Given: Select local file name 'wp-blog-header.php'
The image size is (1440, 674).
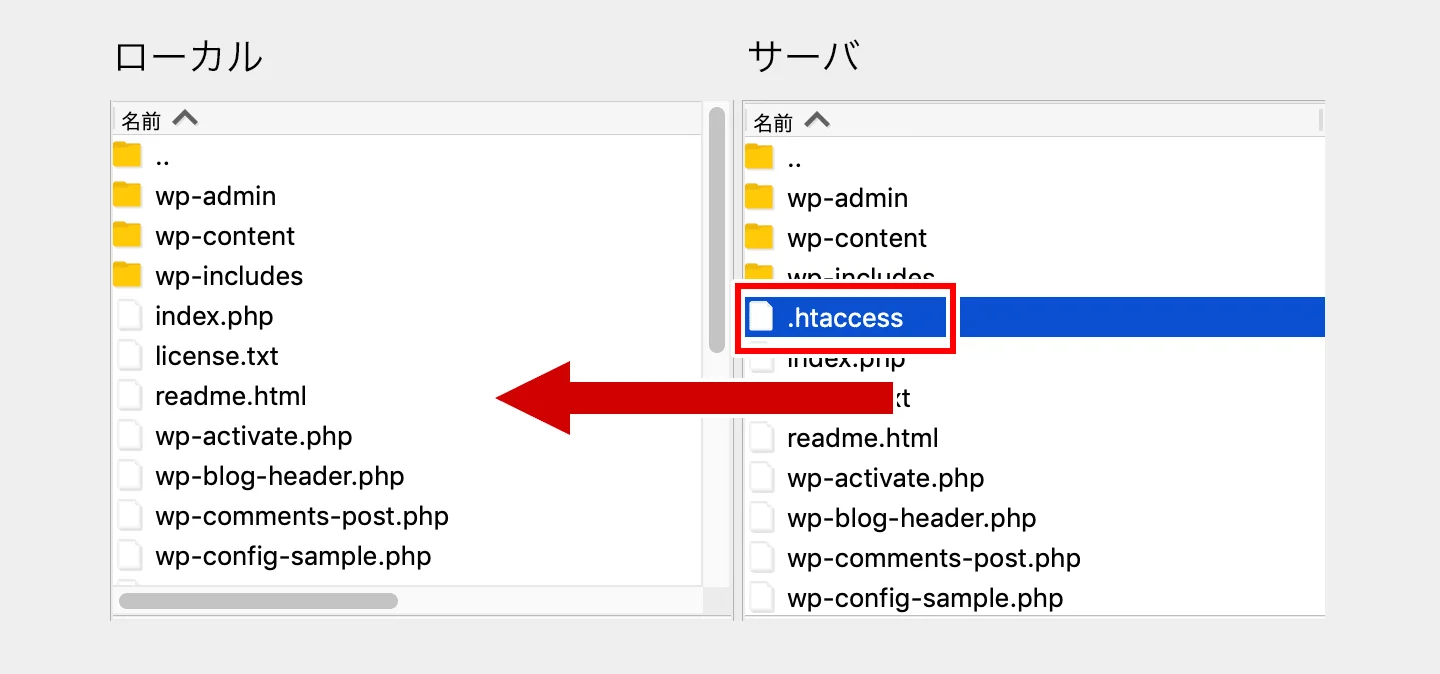Looking at the screenshot, I should tap(280, 476).
